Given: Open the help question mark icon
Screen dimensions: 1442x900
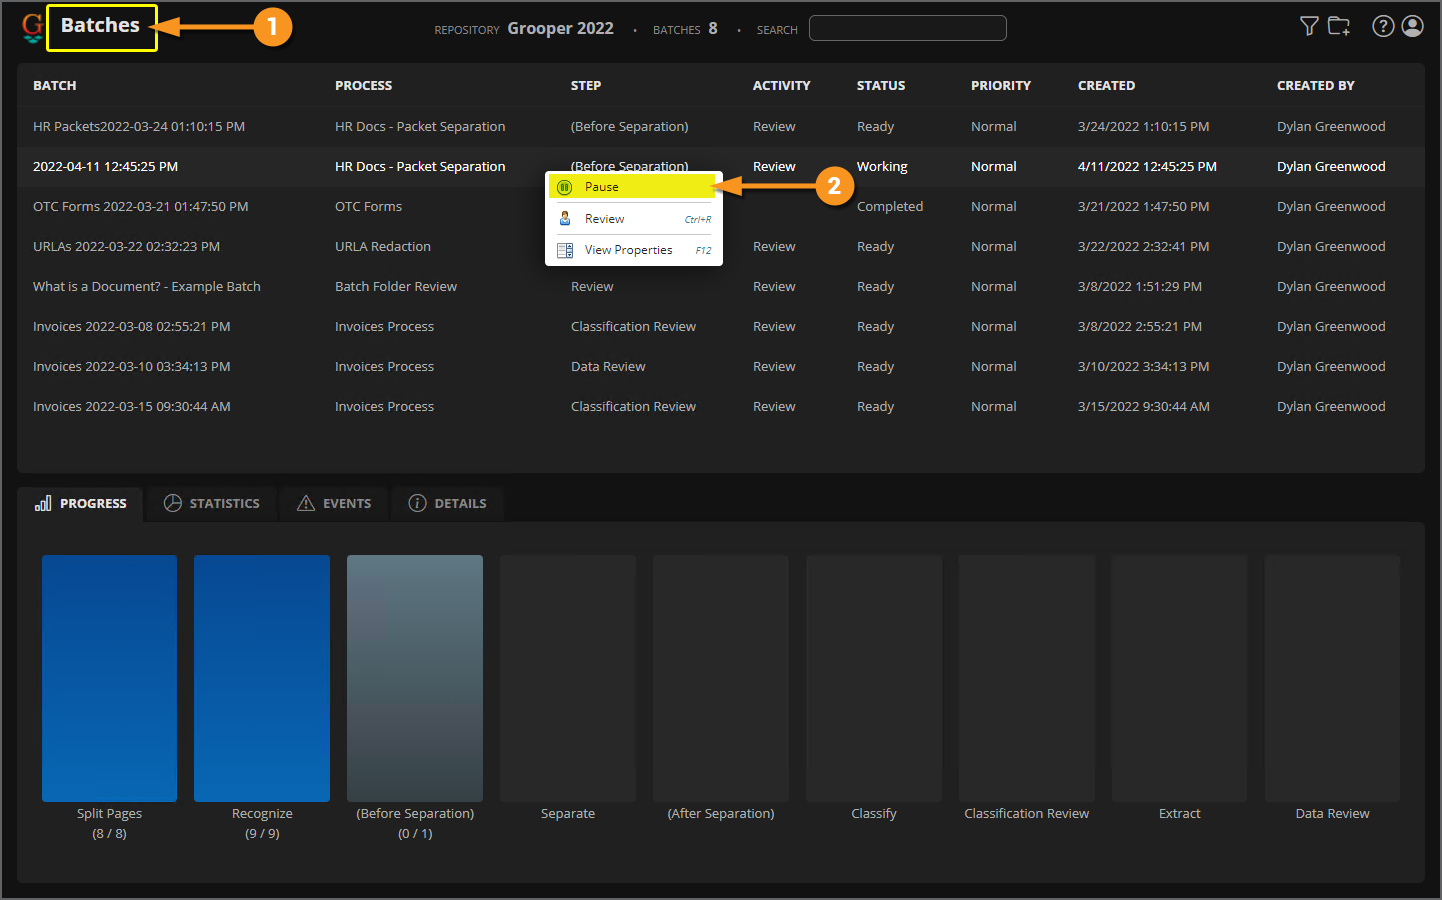Looking at the screenshot, I should (x=1383, y=26).
